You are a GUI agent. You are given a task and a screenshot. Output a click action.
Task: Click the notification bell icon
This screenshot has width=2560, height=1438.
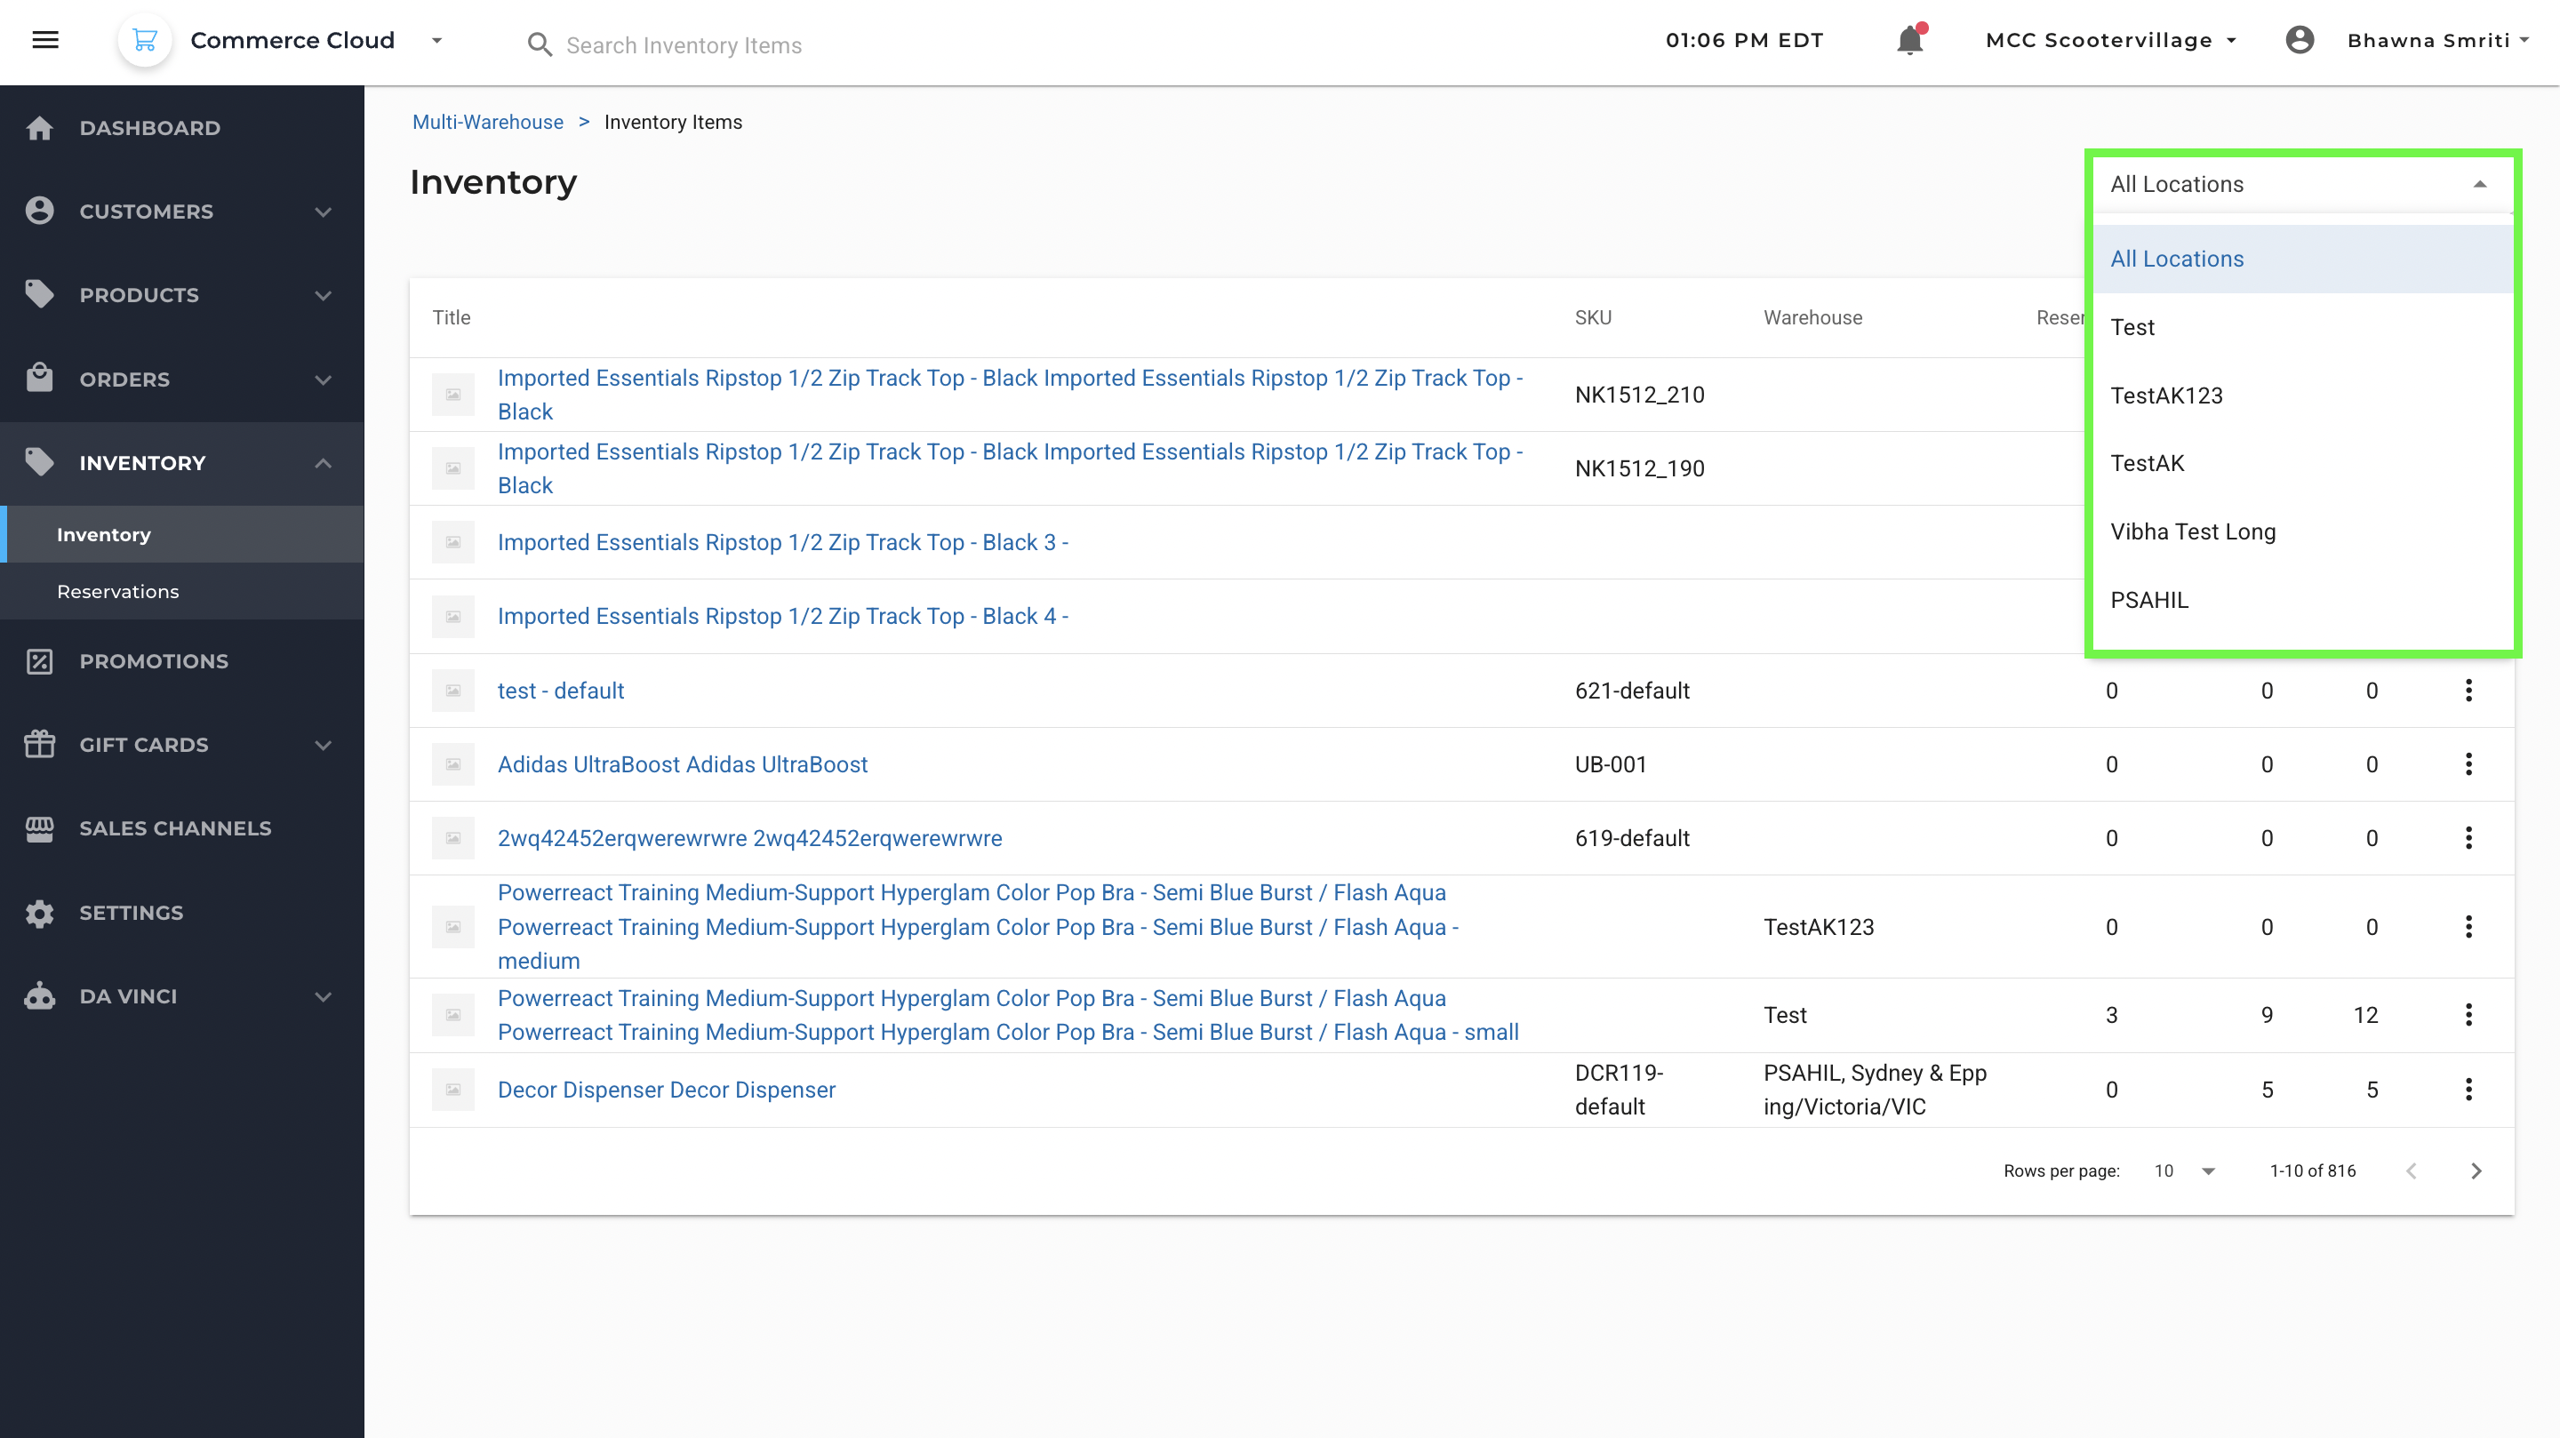click(1909, 40)
